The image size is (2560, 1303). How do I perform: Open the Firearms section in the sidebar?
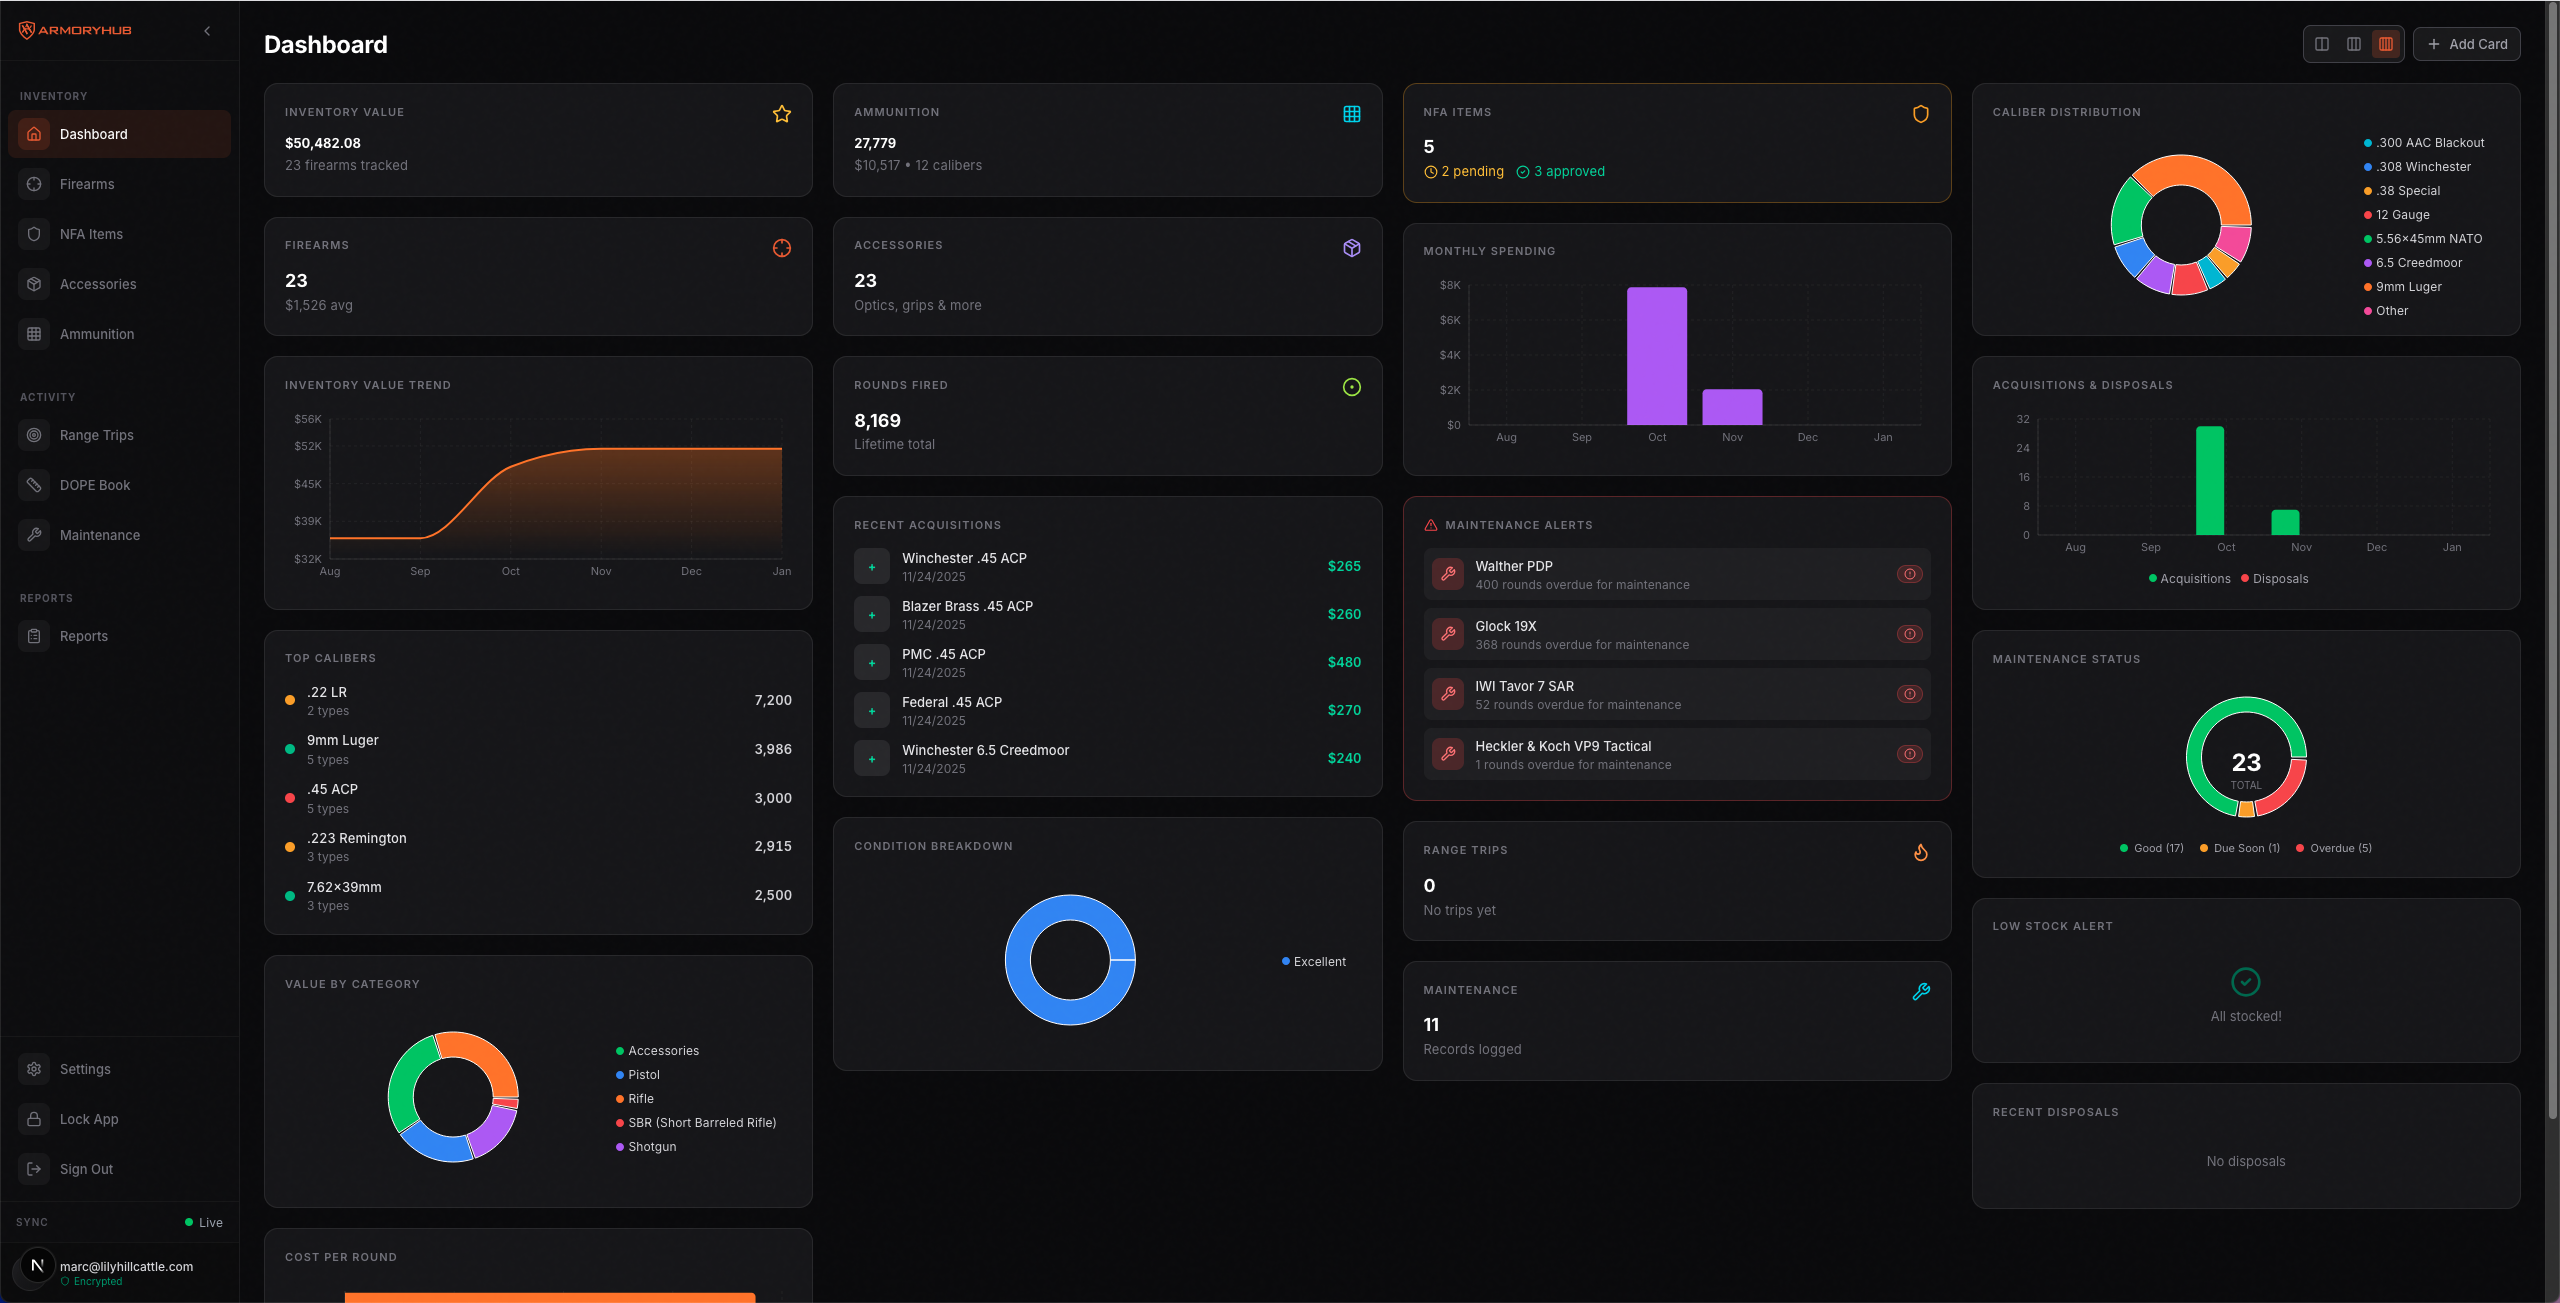87,184
